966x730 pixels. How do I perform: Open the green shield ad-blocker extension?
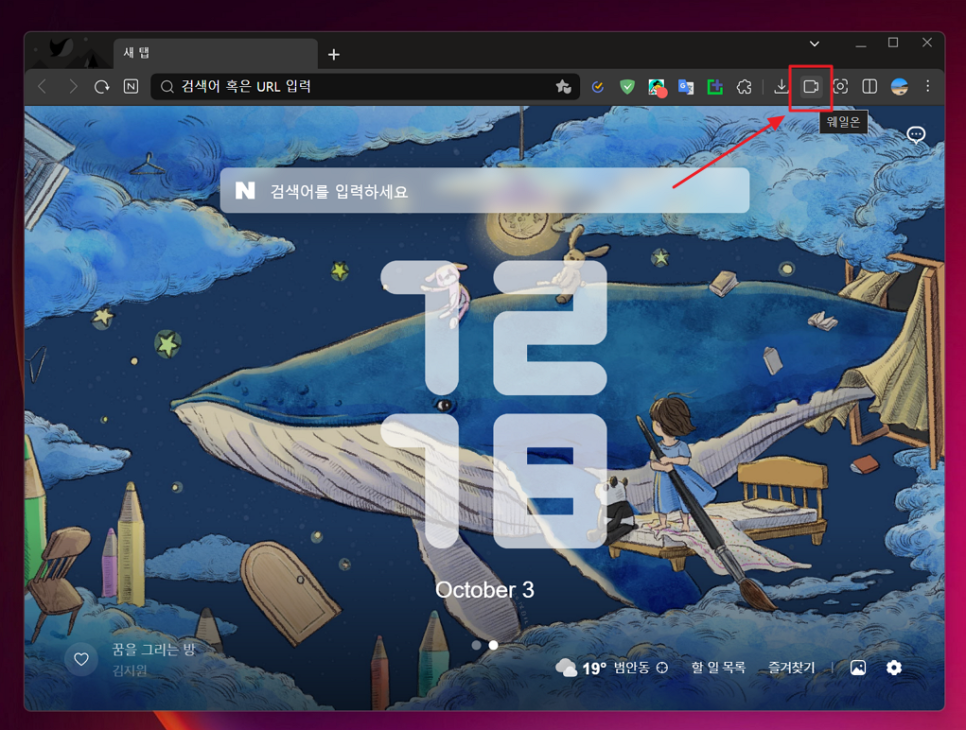coord(627,87)
